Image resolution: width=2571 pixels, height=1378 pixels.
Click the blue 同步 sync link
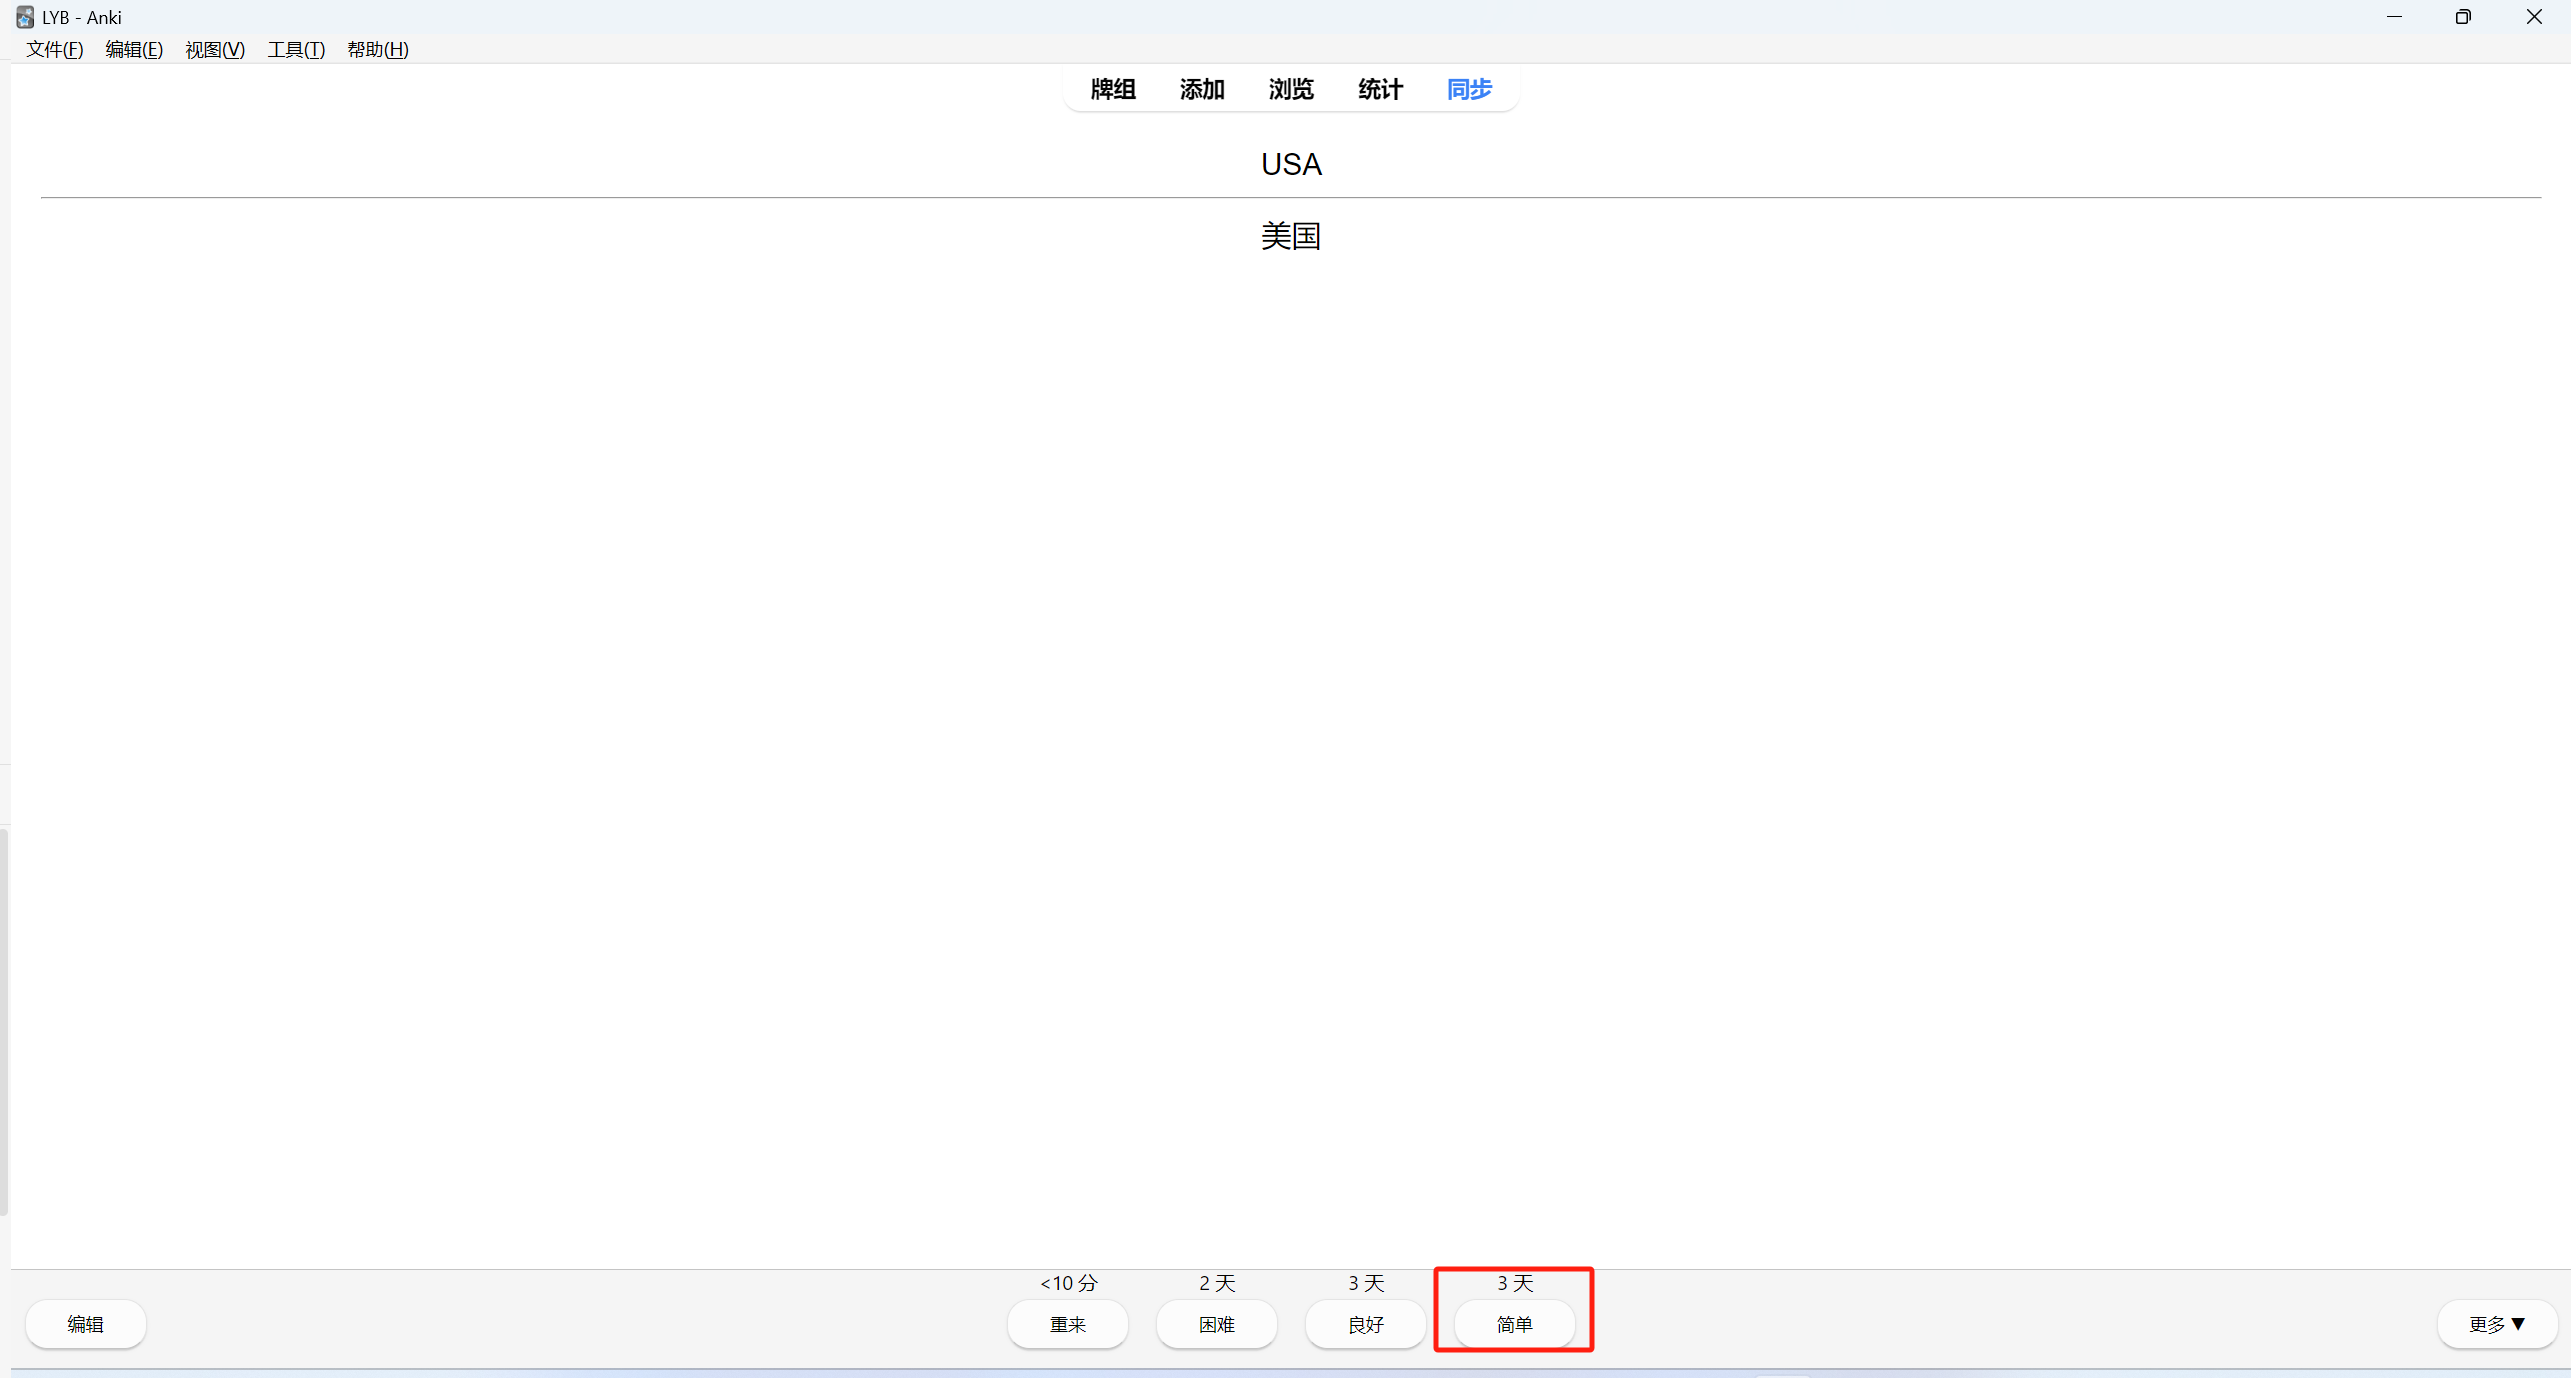[x=1469, y=89]
